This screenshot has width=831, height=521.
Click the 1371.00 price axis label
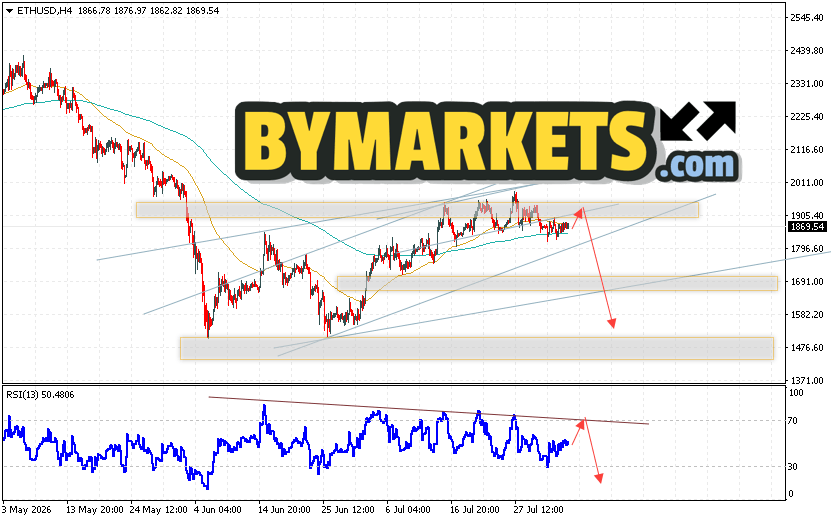(x=807, y=381)
